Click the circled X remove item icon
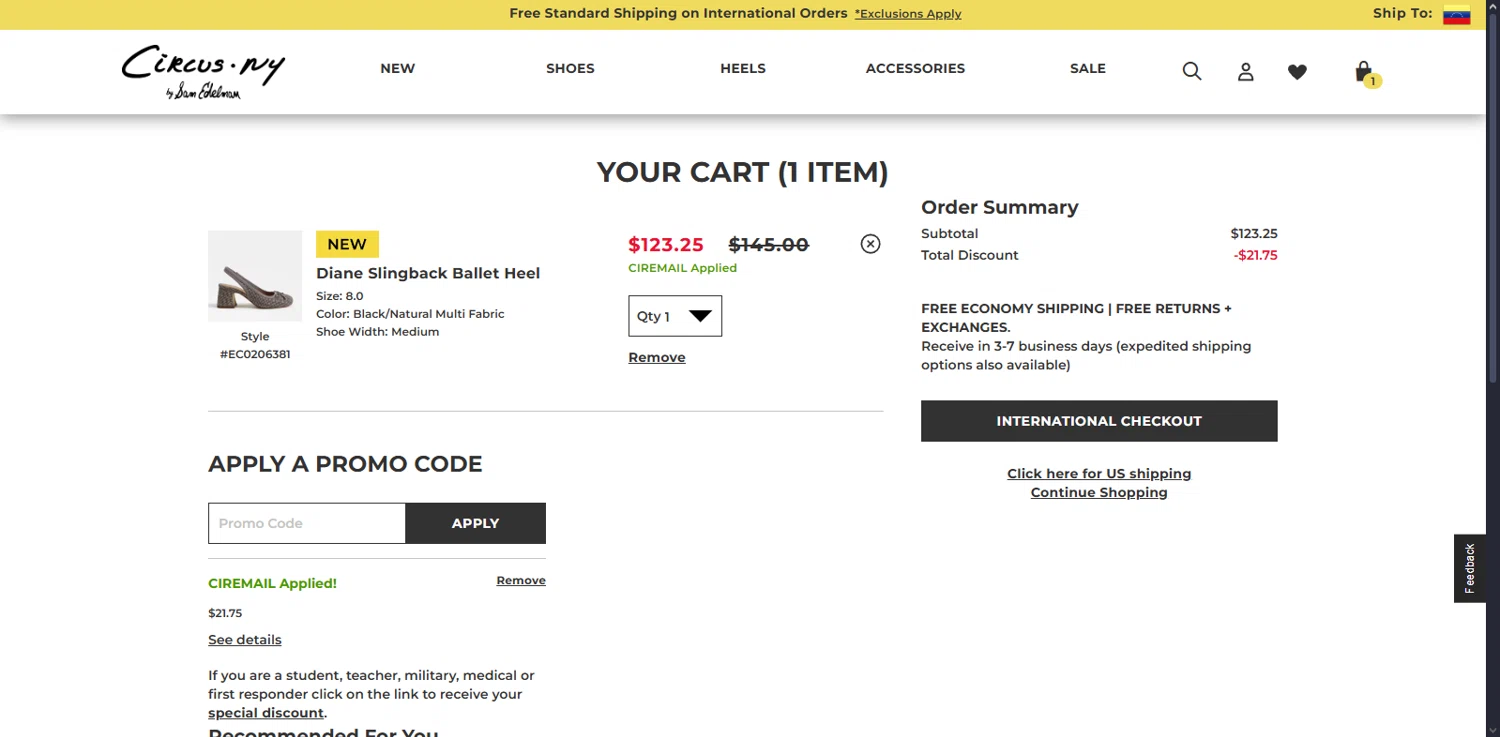 pos(870,244)
